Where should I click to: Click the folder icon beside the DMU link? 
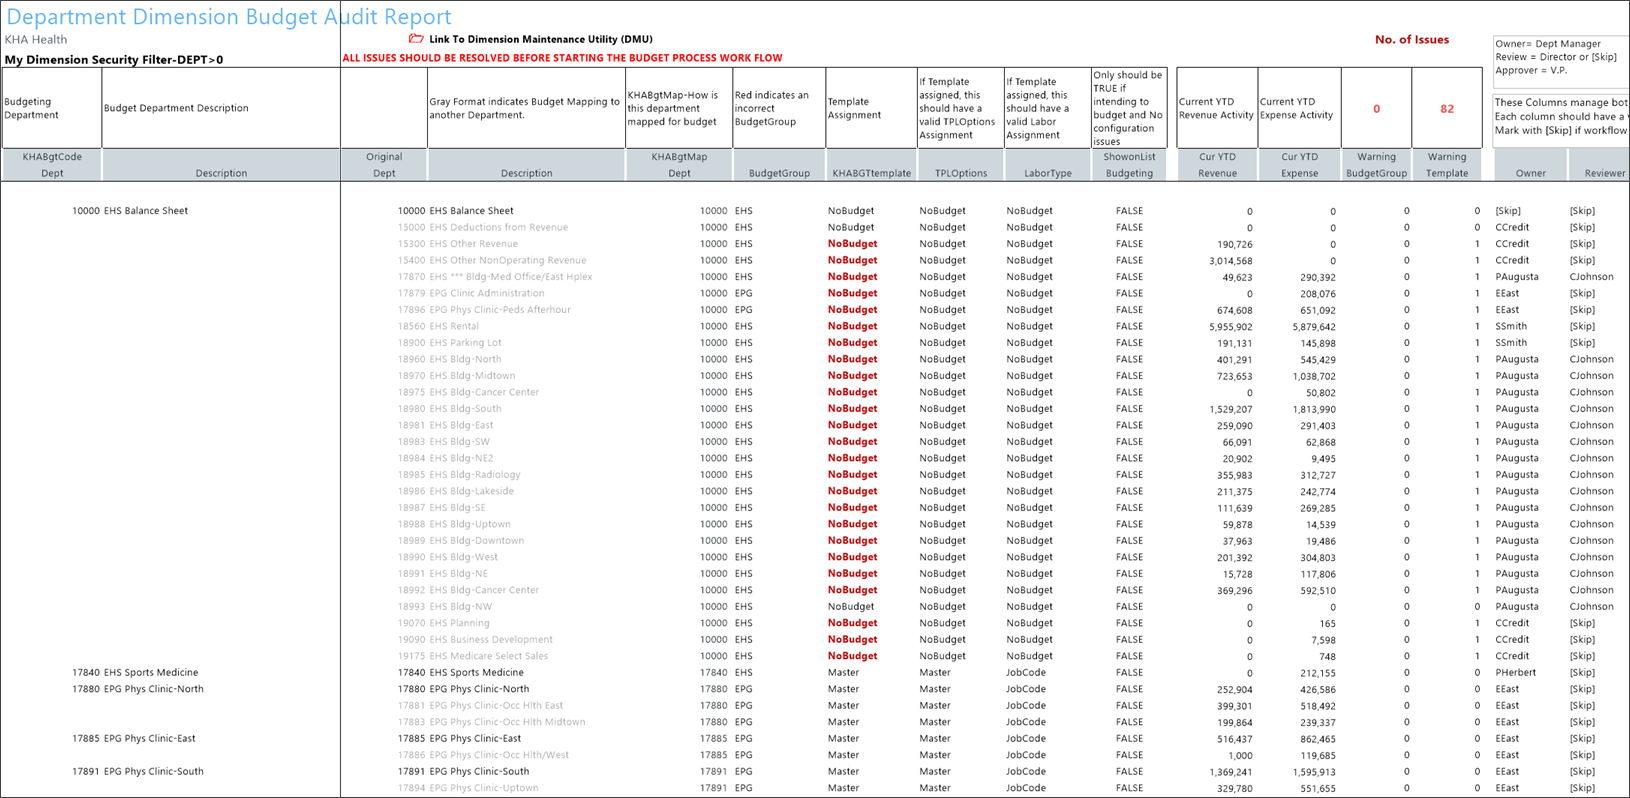(416, 39)
